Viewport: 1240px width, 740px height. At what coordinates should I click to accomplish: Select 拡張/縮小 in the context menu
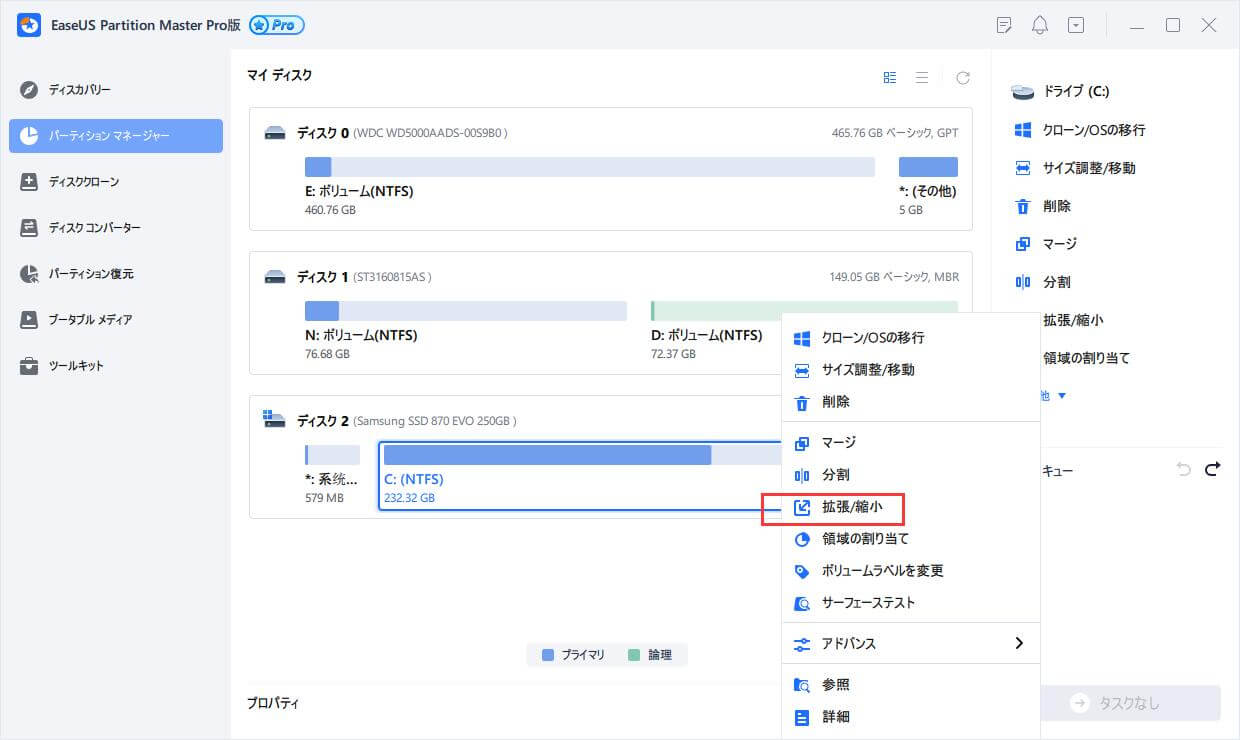click(851, 507)
